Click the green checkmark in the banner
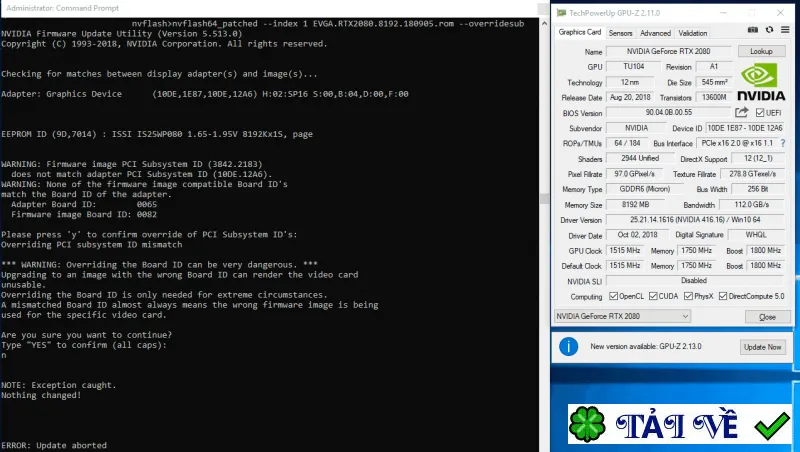 click(x=772, y=426)
